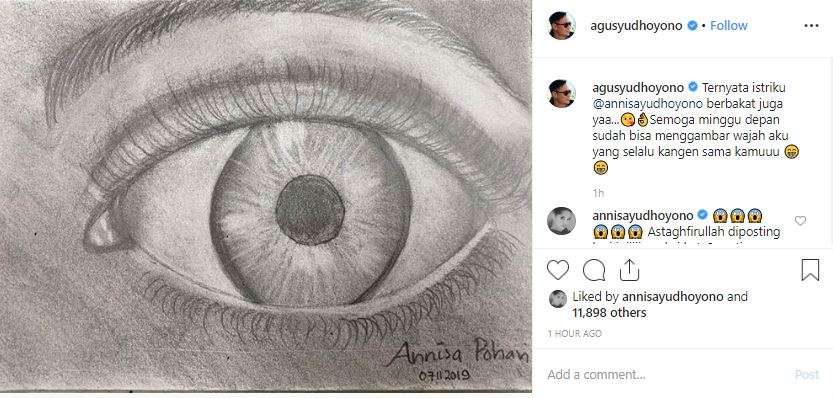
Task: Click the Post button for the comment
Action: [x=806, y=375]
